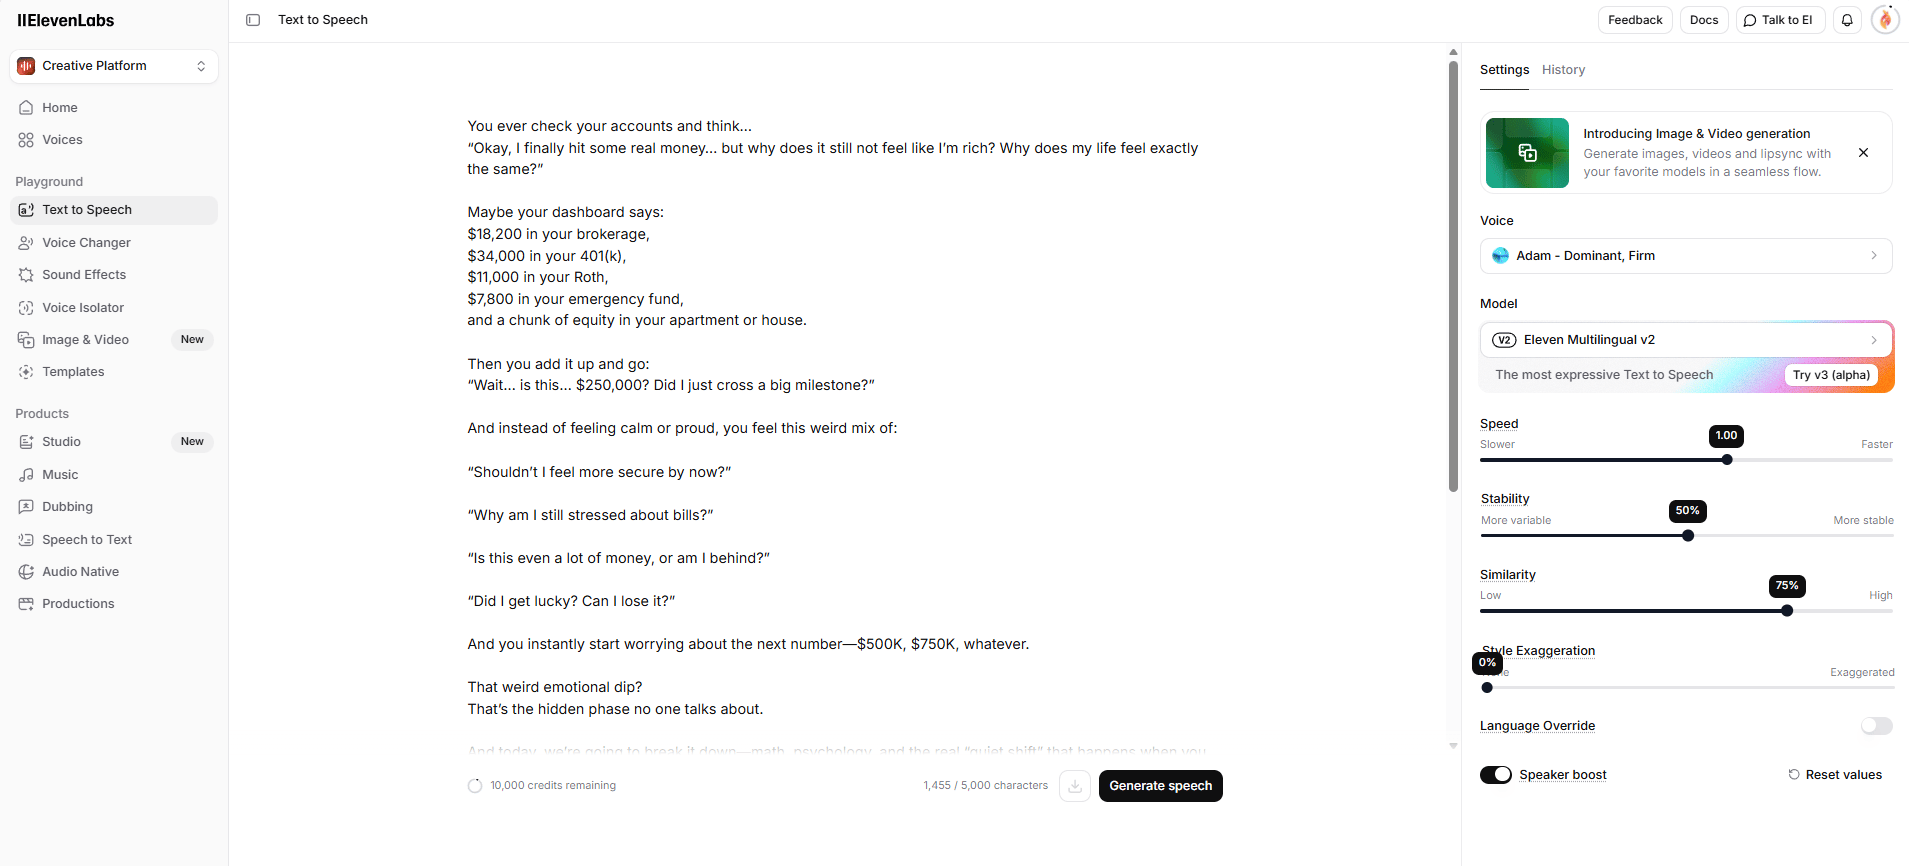Viewport: 1909px width, 866px height.
Task: Open the Sound Effects tool
Action: click(84, 274)
